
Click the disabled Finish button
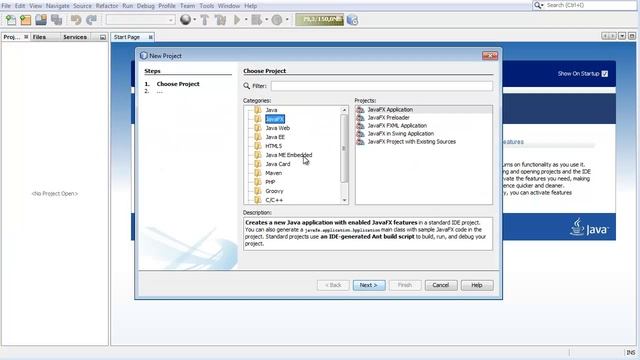tap(404, 285)
